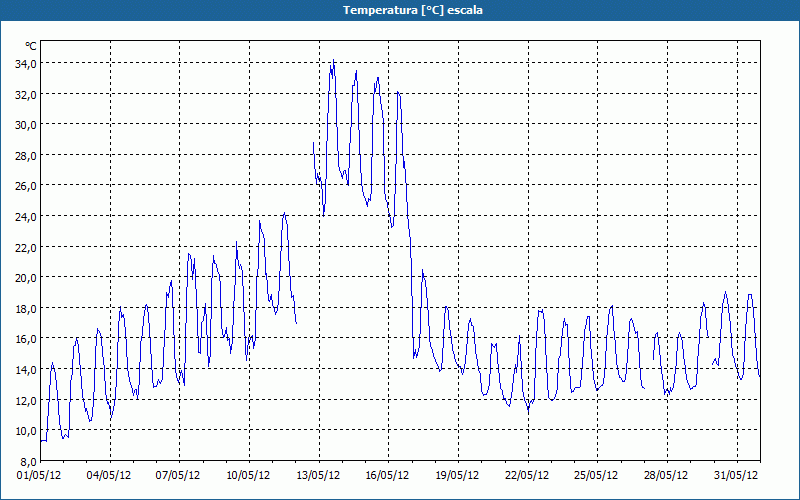Select the 28/05/12 date label
The height and width of the screenshot is (500, 800).
[x=666, y=476]
